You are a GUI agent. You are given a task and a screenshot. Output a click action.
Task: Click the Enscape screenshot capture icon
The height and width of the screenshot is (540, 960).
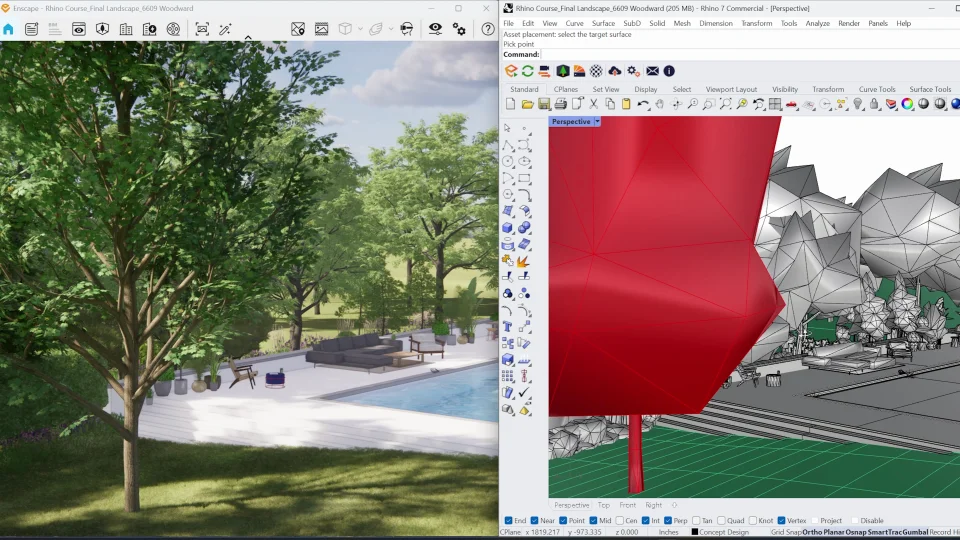[x=202, y=29]
